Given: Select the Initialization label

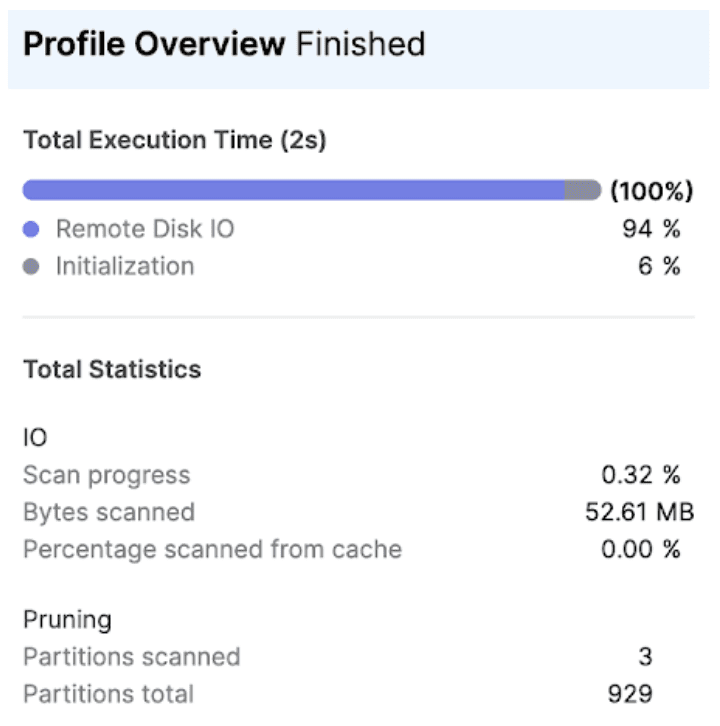Looking at the screenshot, I should pyautogui.click(x=125, y=267).
